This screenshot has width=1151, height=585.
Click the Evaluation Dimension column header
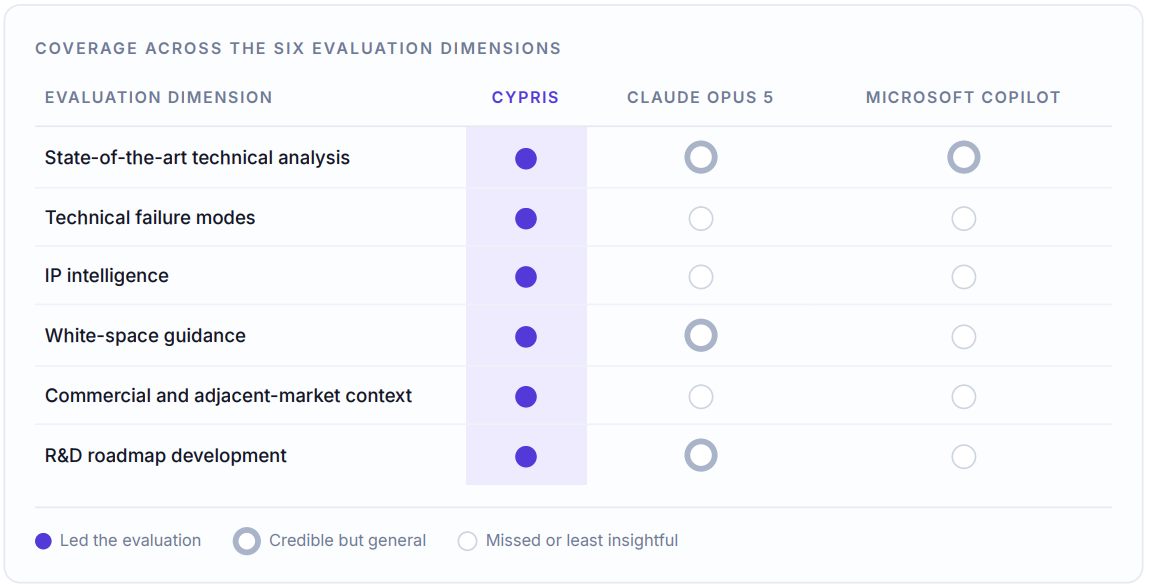pyautogui.click(x=159, y=98)
